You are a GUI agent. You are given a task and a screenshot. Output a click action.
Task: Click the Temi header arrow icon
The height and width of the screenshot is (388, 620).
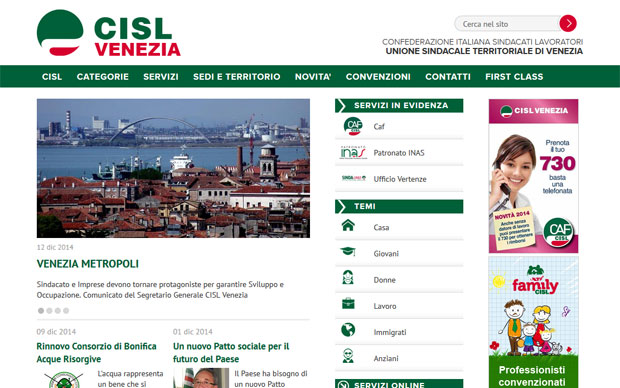[341, 206]
